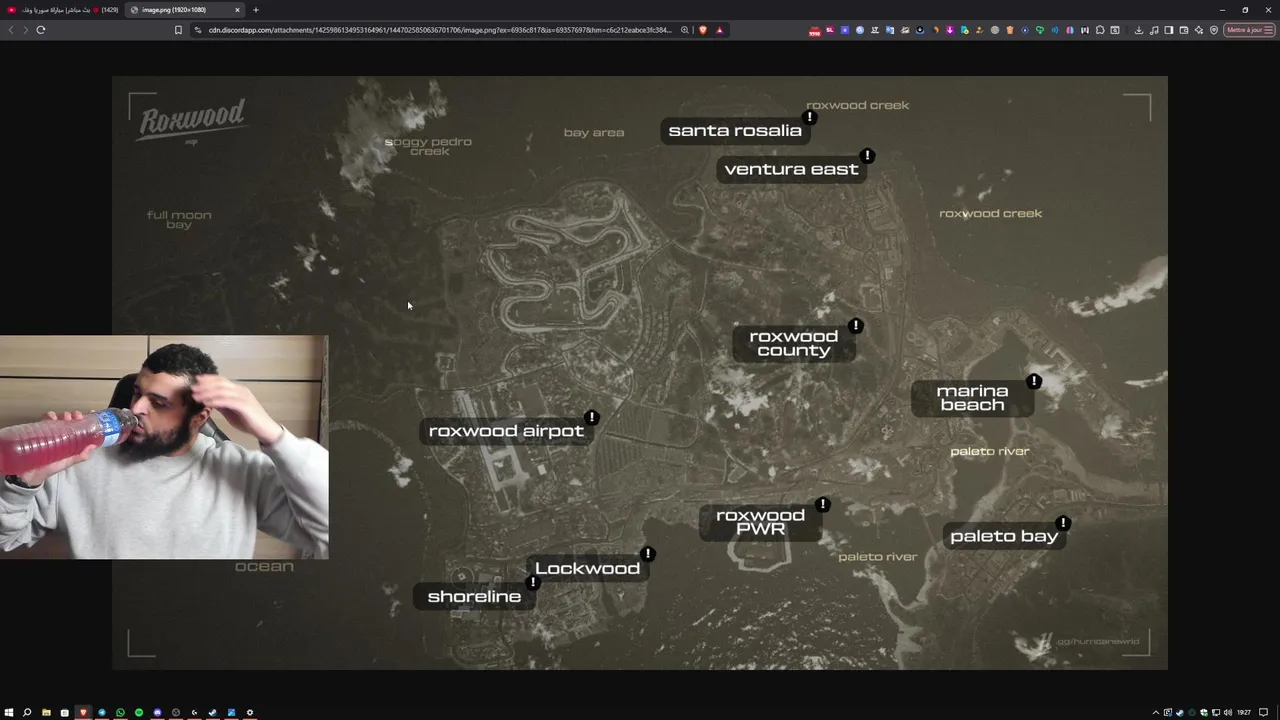Toggle the browser sidebar panel icon
The width and height of the screenshot is (1280, 720).
pyautogui.click(x=1169, y=30)
